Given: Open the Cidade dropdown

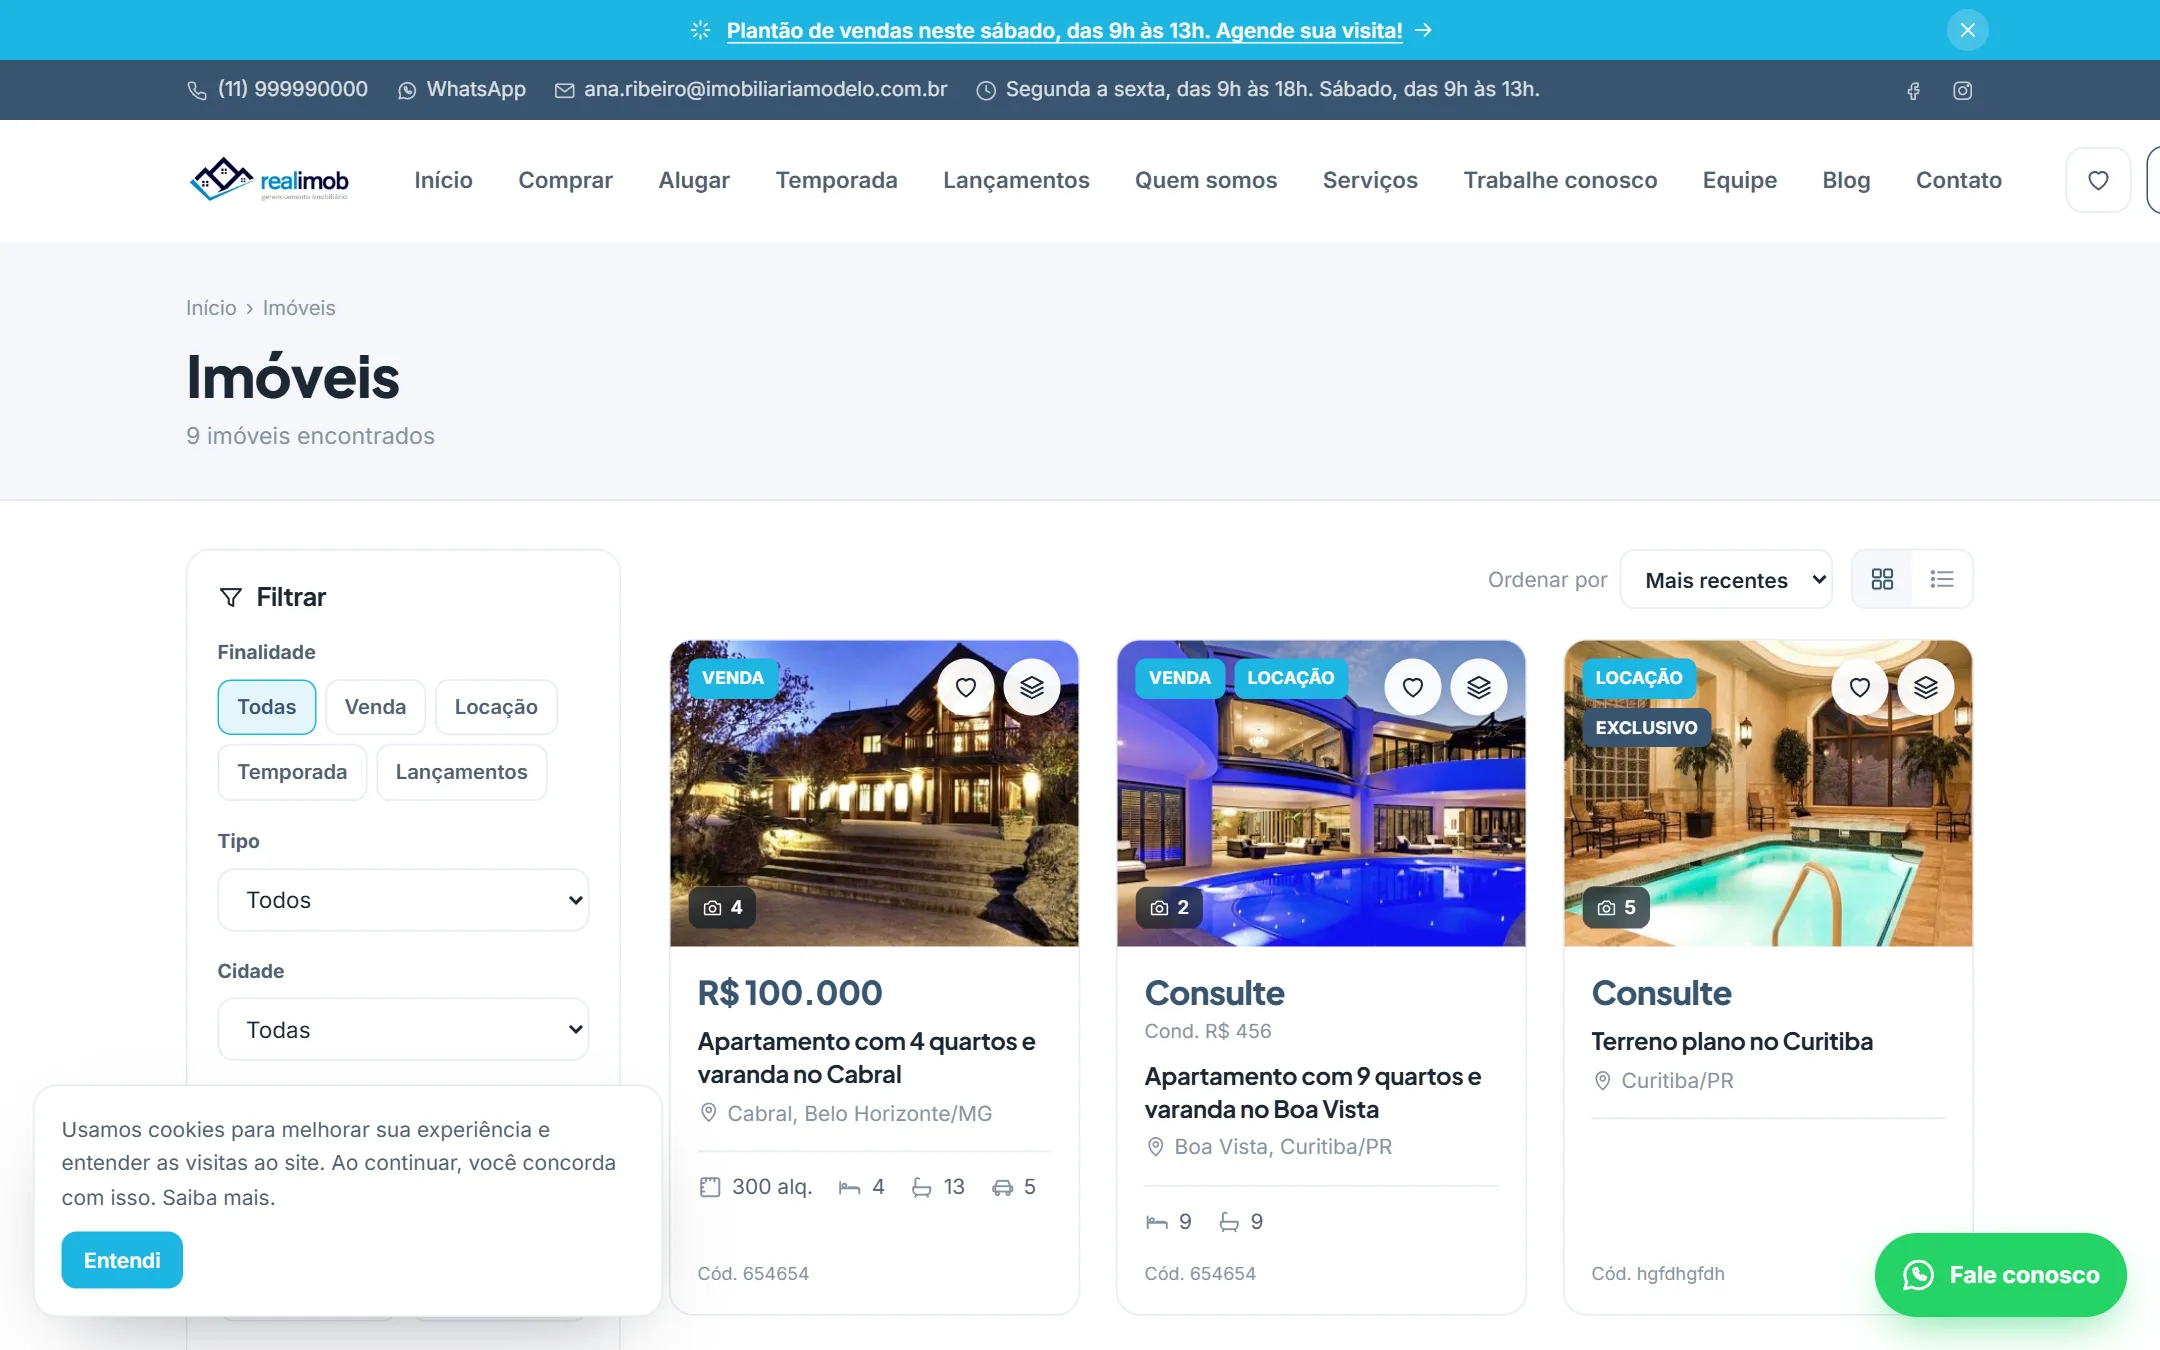Looking at the screenshot, I should pyautogui.click(x=403, y=1029).
